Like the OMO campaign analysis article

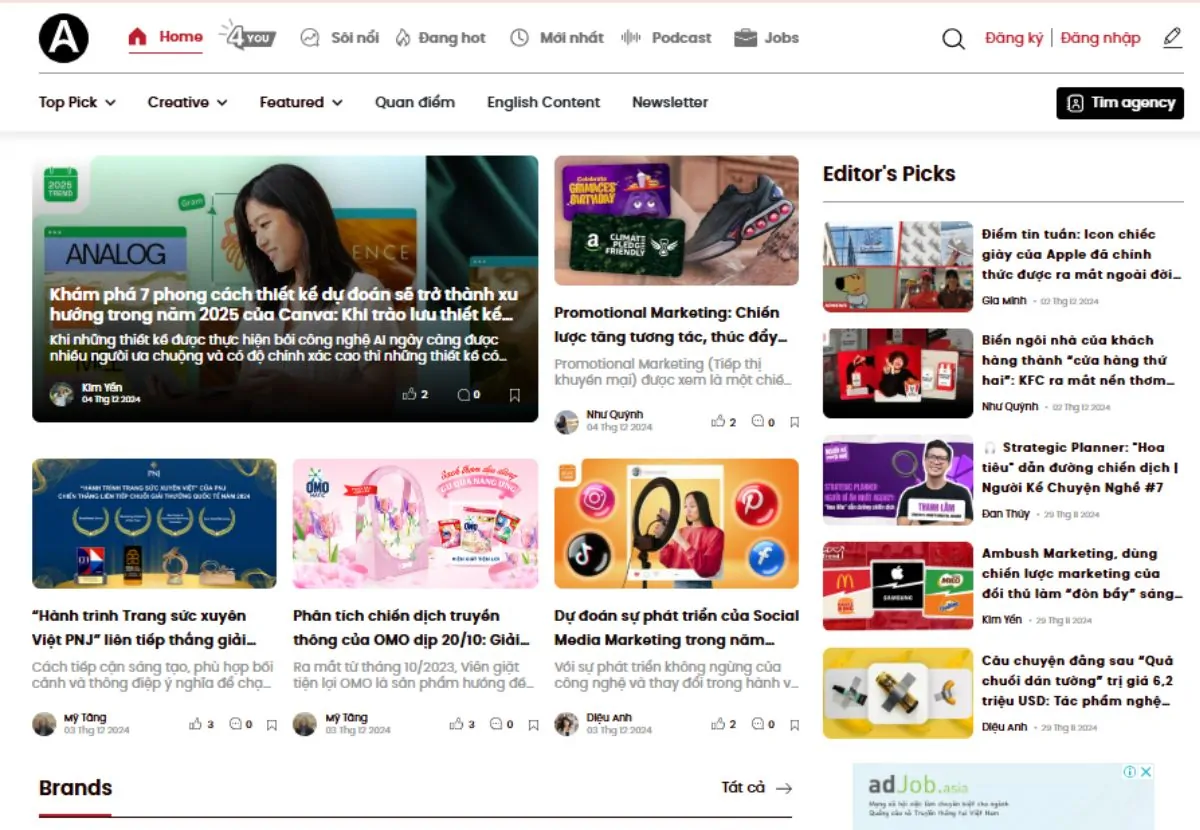click(456, 724)
